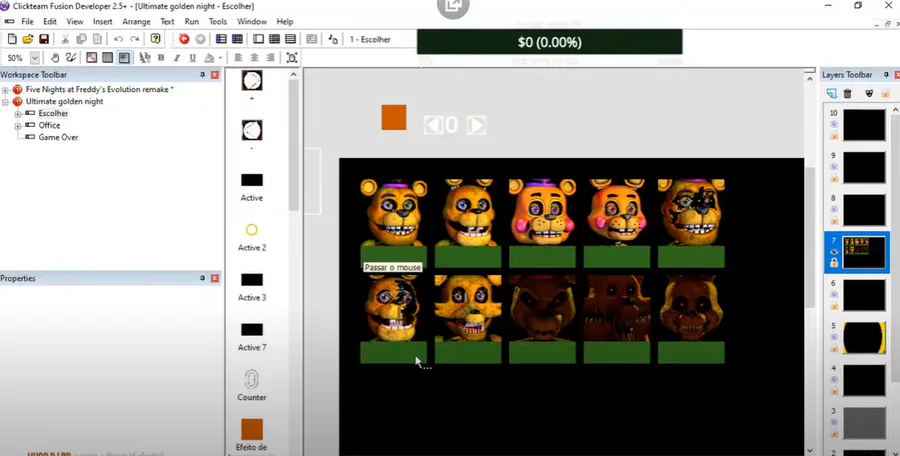Screen dimensions: 900x456
Task: Create a new application with New icon
Action: (12, 39)
